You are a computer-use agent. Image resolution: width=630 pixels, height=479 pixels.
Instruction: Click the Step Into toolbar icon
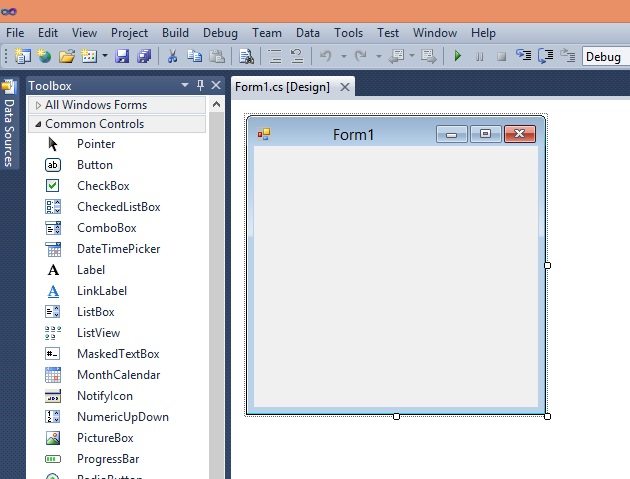pos(524,56)
